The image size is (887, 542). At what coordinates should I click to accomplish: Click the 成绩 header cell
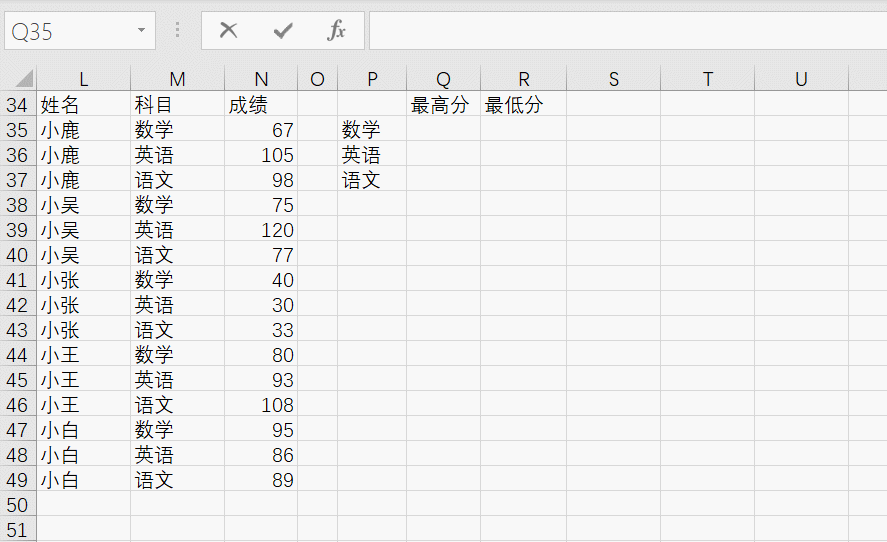coord(261,105)
